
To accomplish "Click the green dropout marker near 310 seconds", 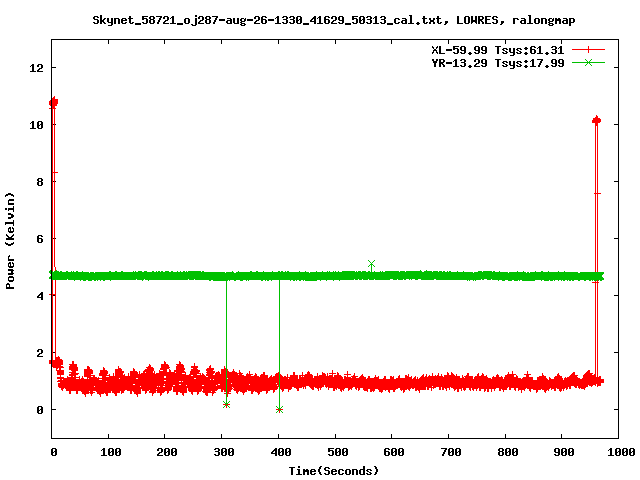I will point(227,404).
